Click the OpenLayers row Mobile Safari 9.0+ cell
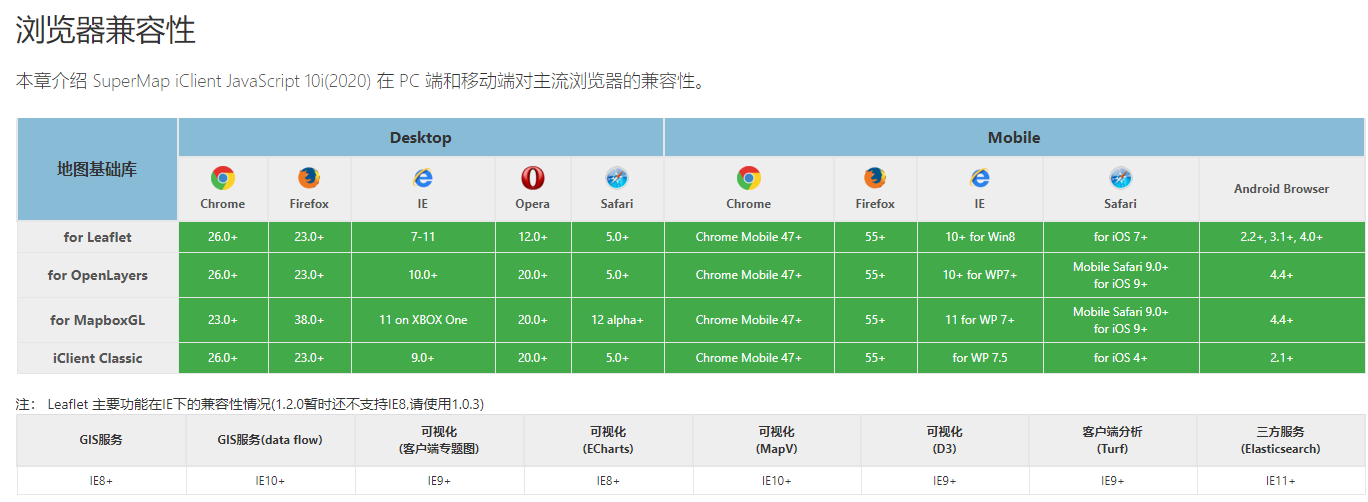Screen dimensions: 1368x502 1120,275
